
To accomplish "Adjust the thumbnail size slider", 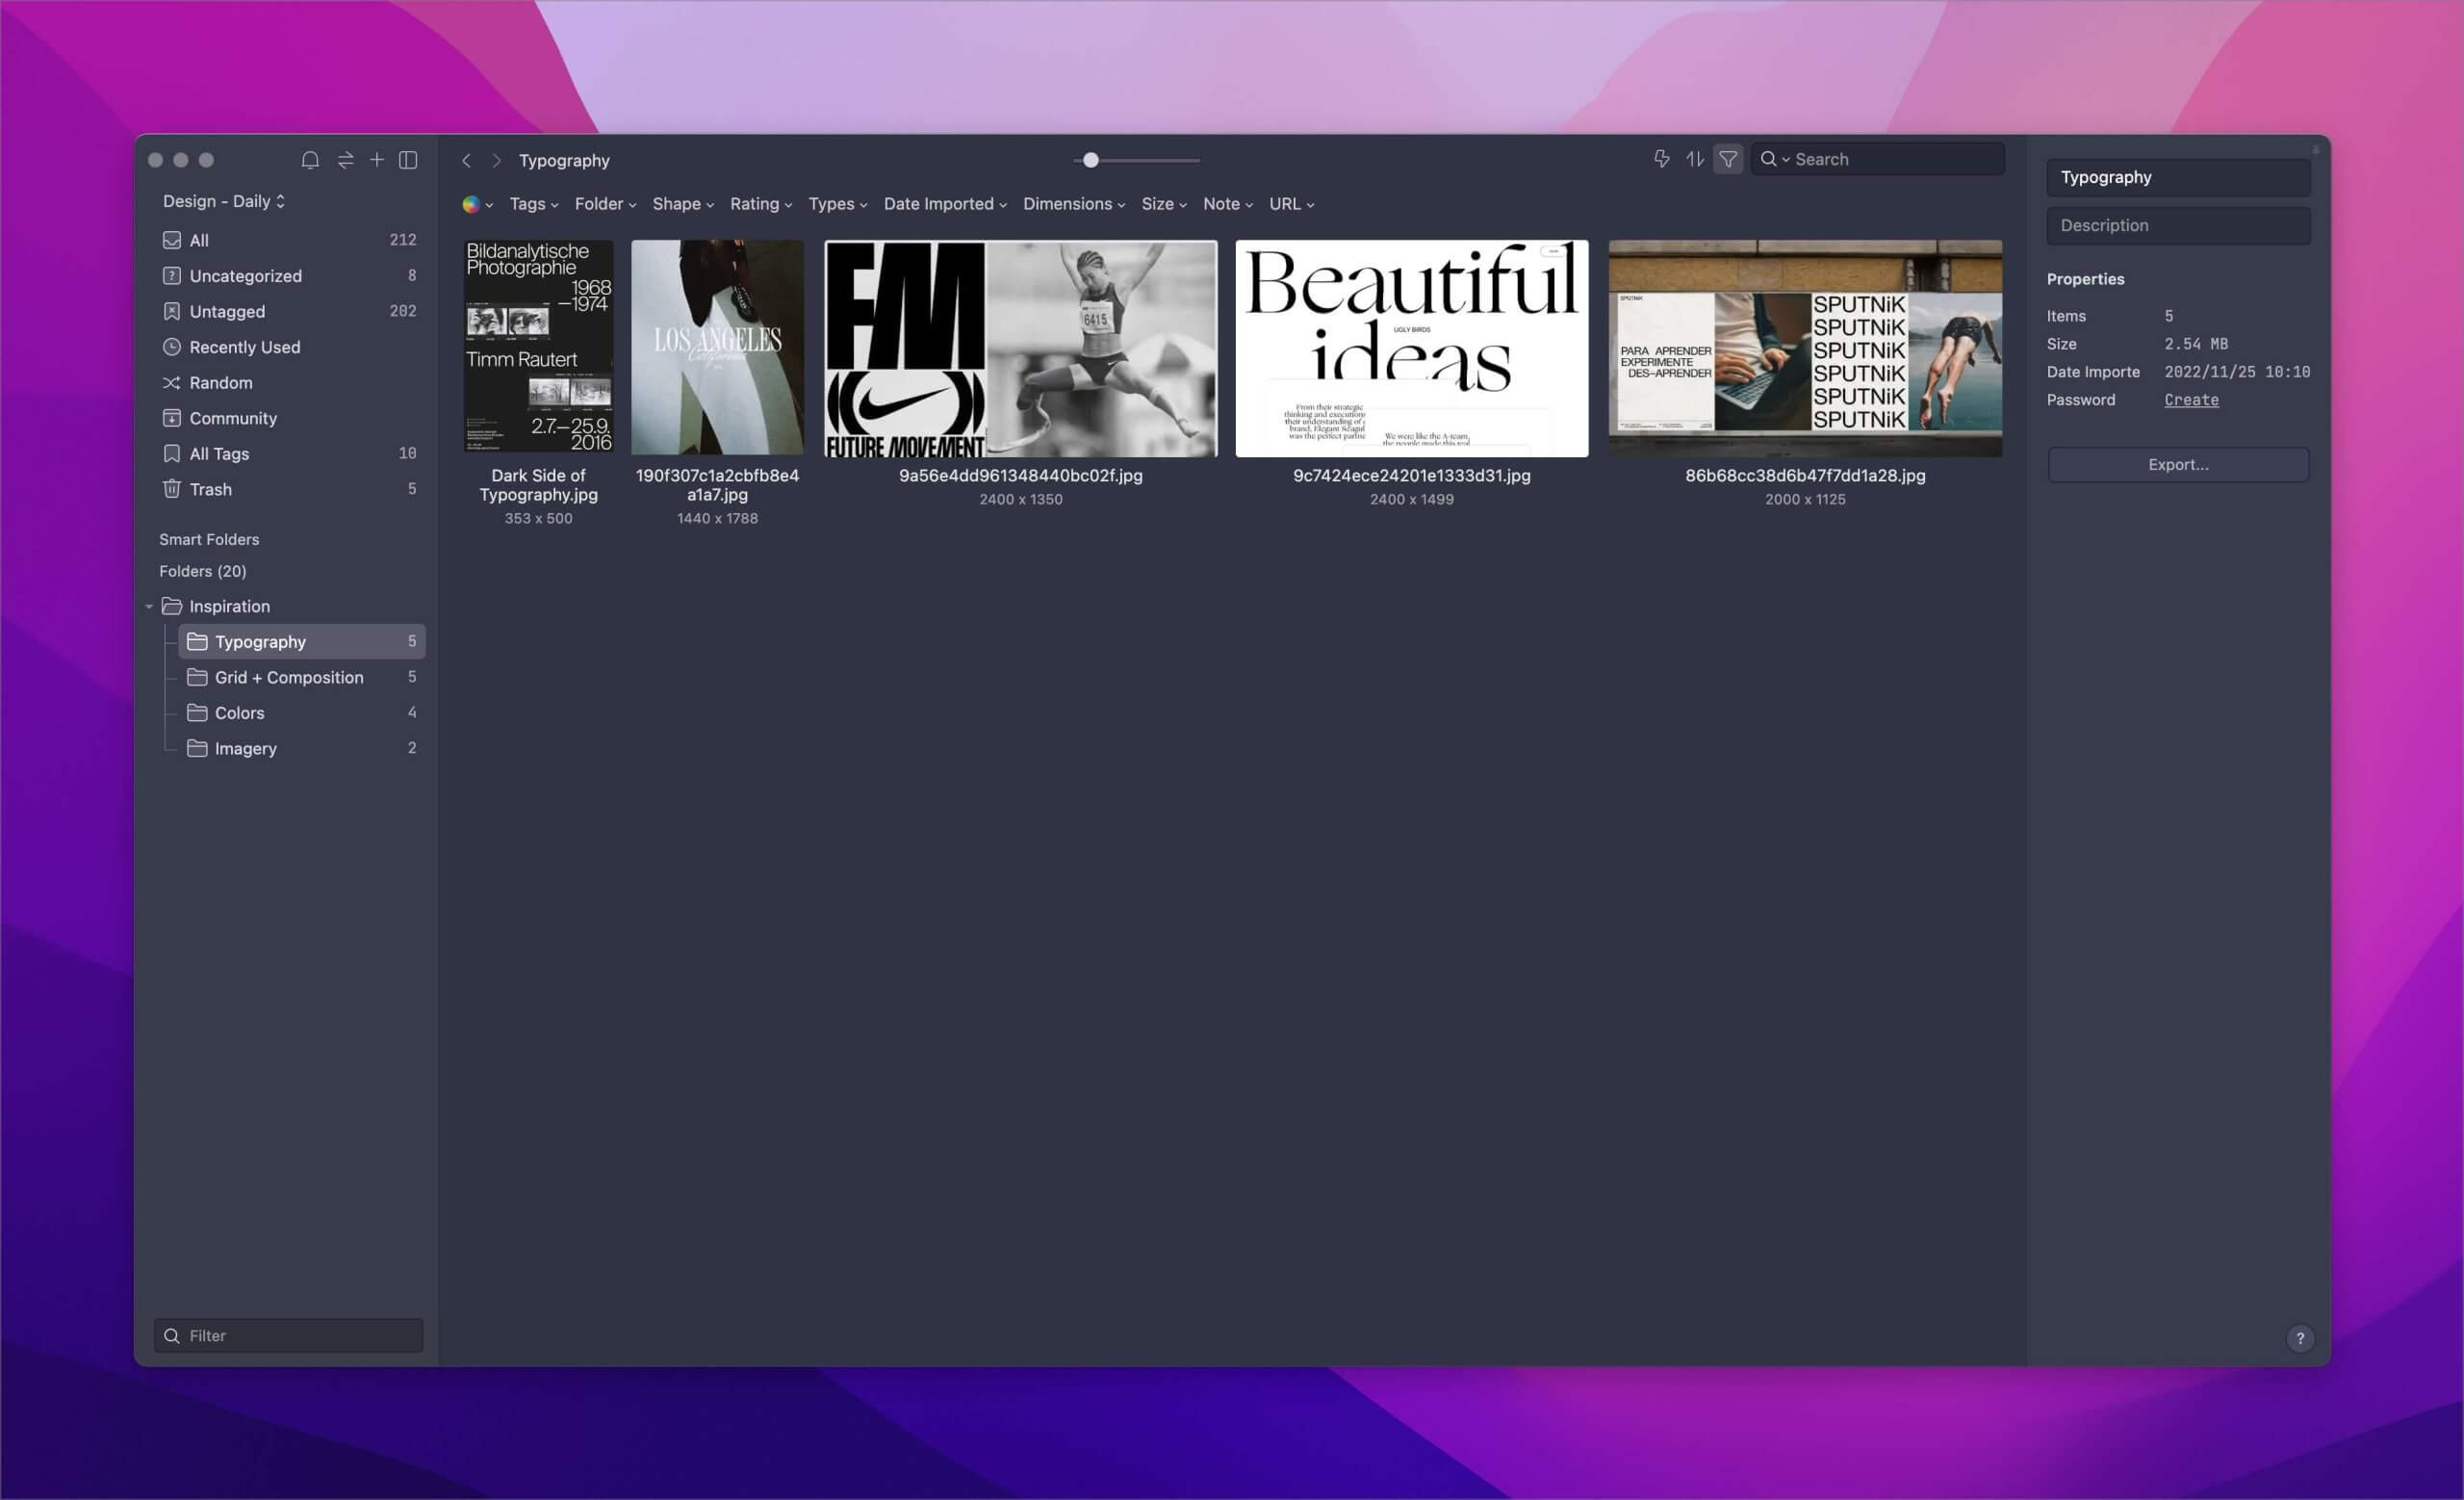I will 1091,160.
